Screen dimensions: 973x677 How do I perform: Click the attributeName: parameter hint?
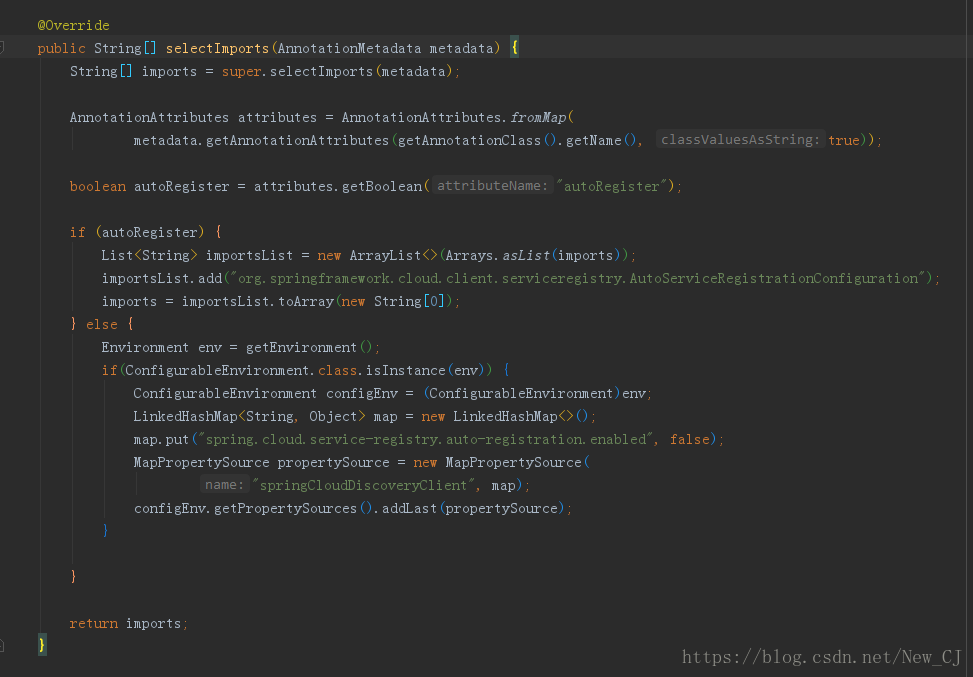[x=493, y=186]
